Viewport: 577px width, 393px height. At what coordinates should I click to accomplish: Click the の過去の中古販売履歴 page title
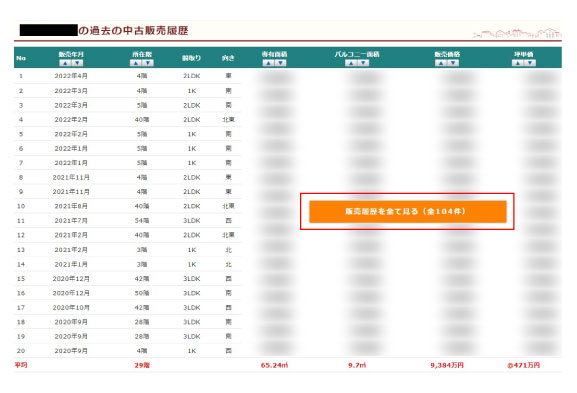coord(133,31)
